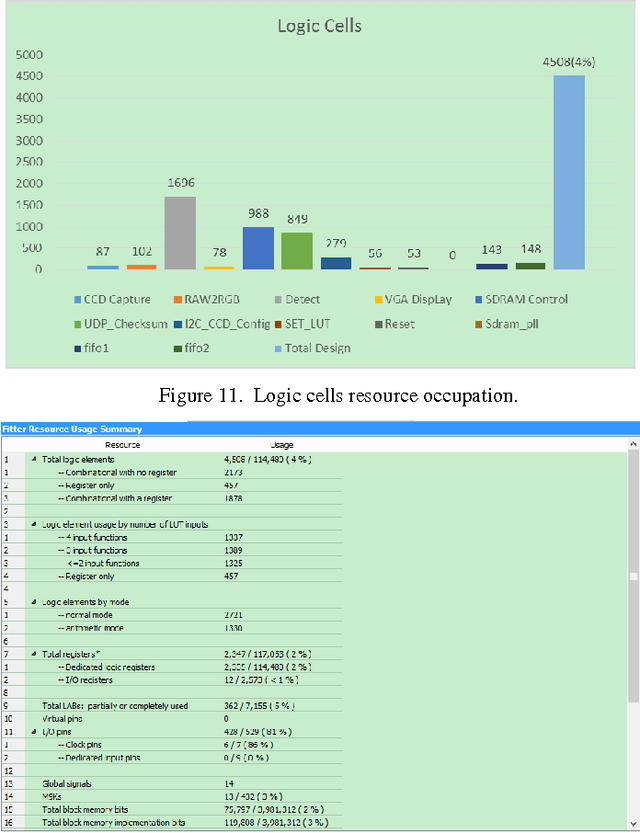Click the Detect bar labeled 1696

180,232
